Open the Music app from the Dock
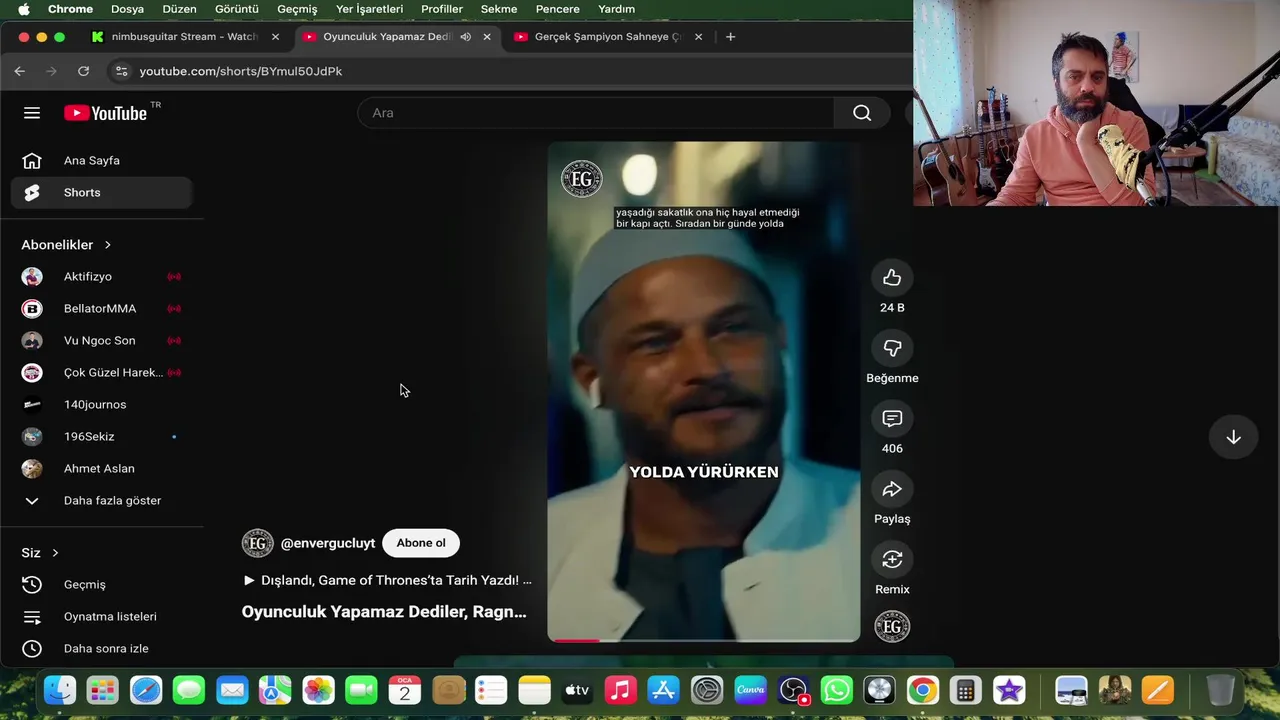Viewport: 1280px width, 720px height. pos(621,690)
